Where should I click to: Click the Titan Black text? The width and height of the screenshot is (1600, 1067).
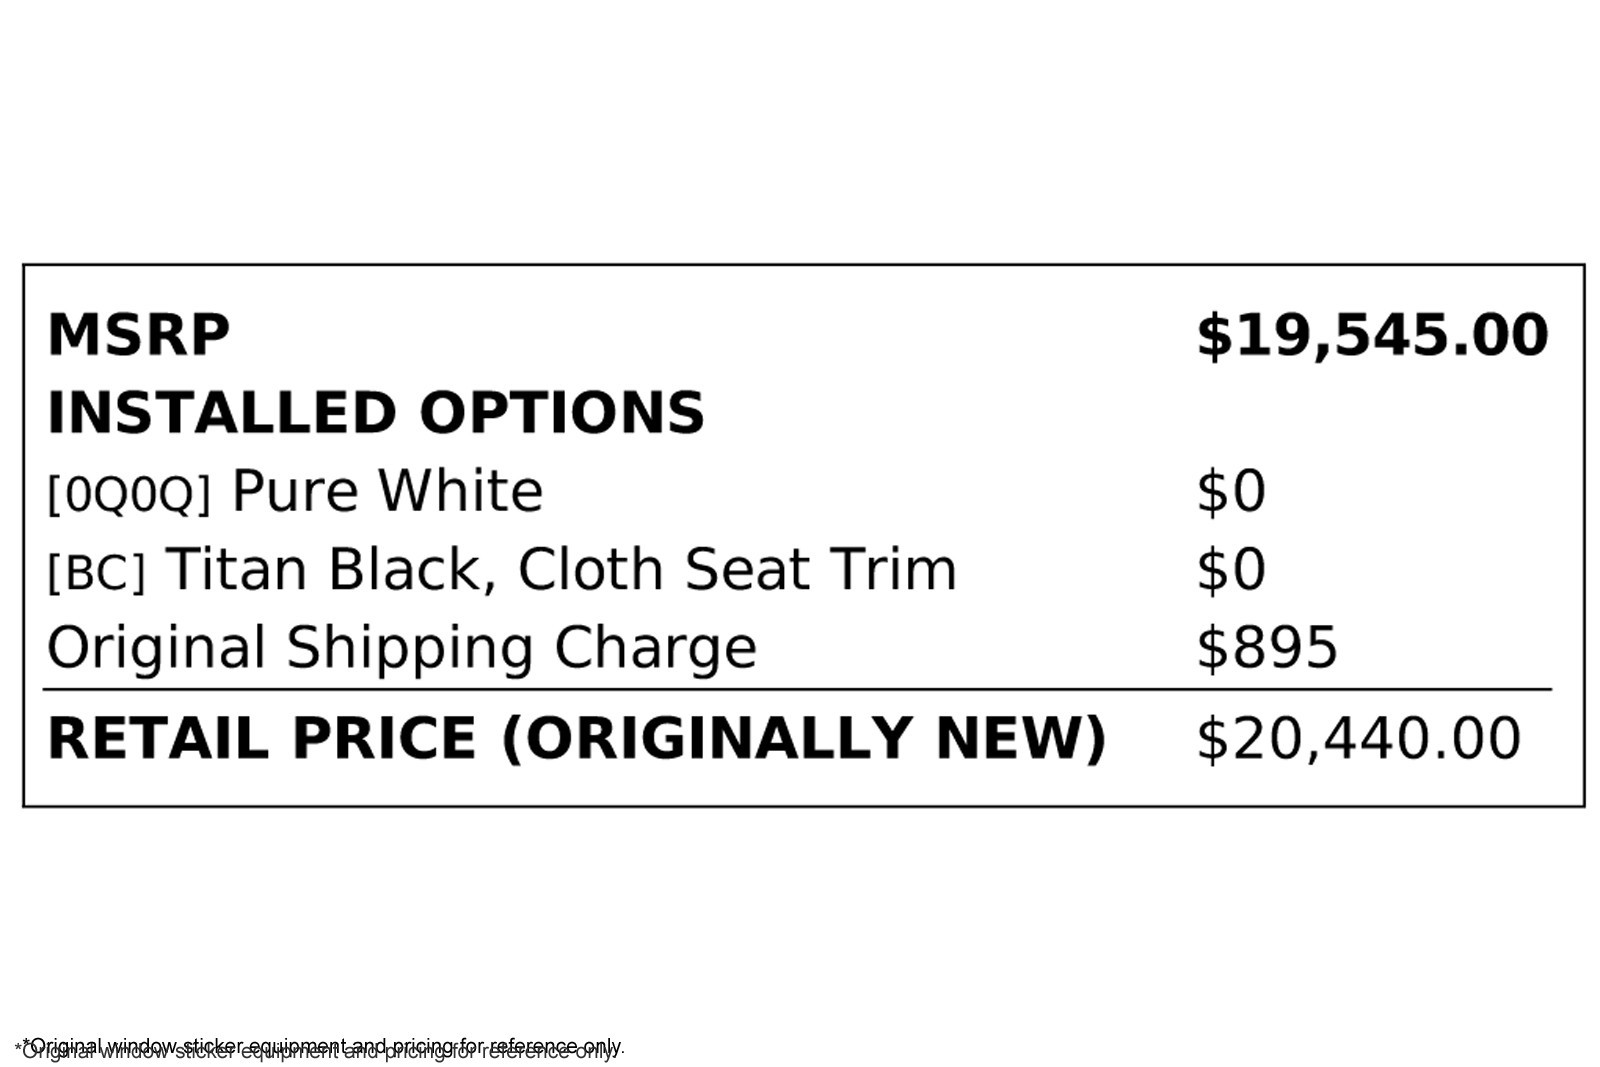click(330, 570)
